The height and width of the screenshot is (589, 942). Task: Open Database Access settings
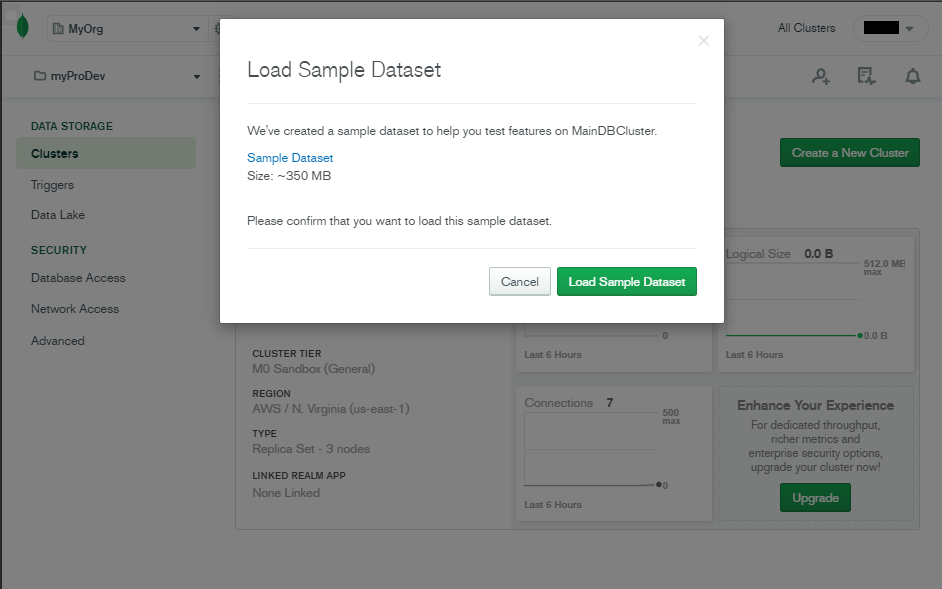coord(78,278)
